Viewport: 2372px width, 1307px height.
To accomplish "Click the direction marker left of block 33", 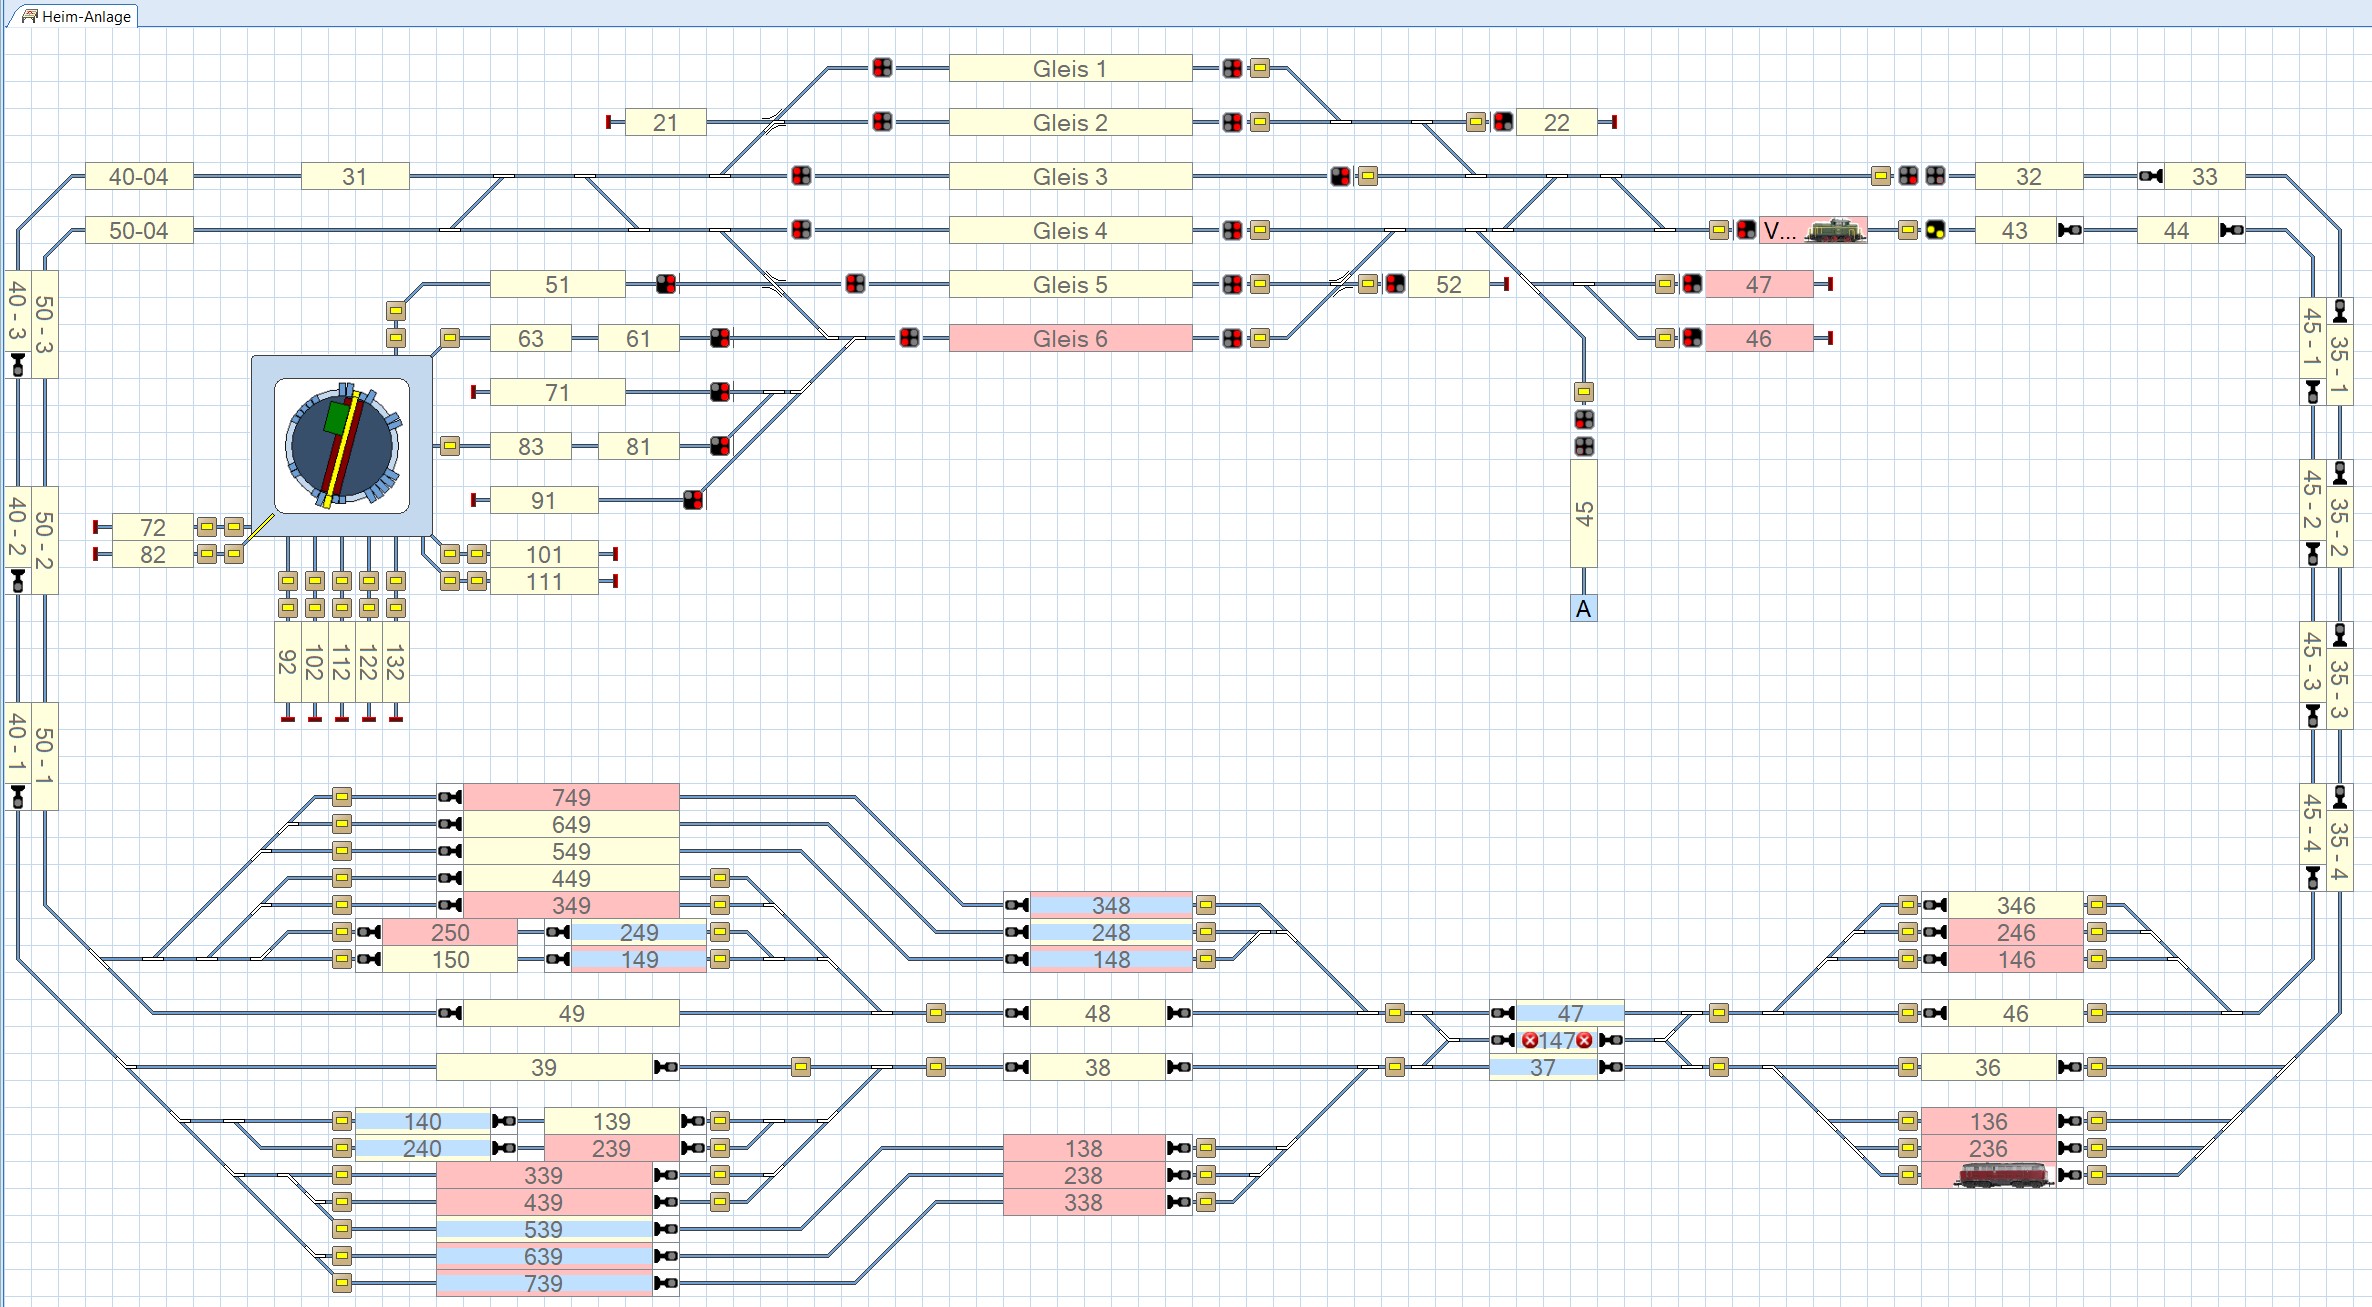I will [x=2151, y=176].
